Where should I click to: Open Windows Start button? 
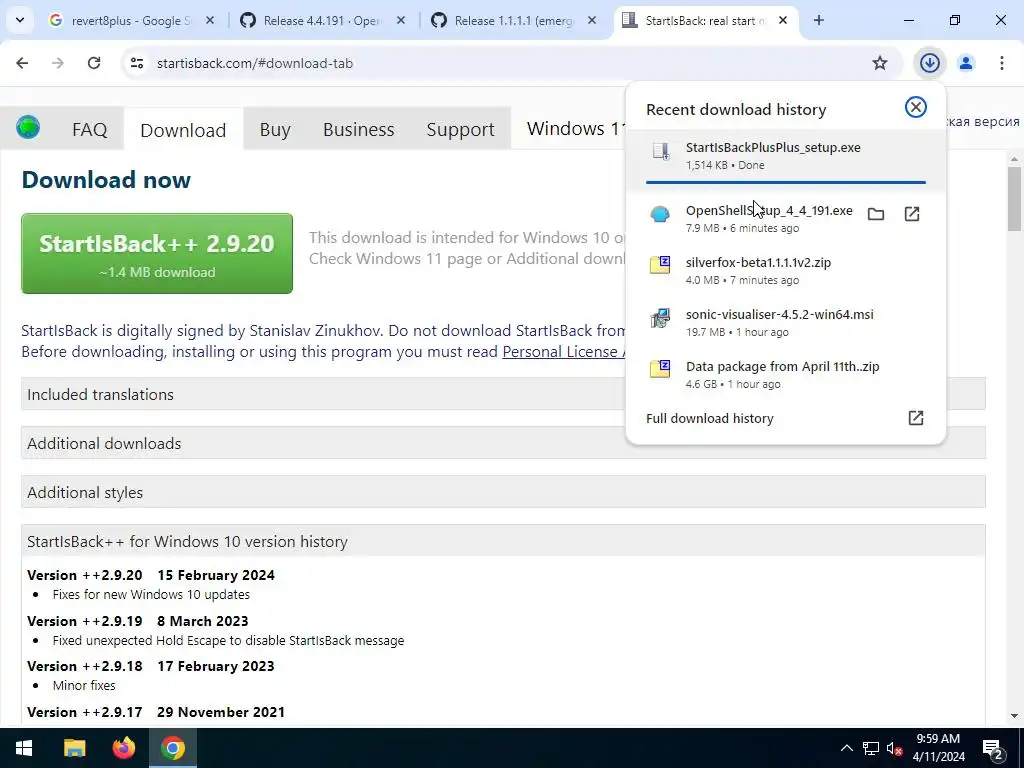pyautogui.click(x=24, y=748)
